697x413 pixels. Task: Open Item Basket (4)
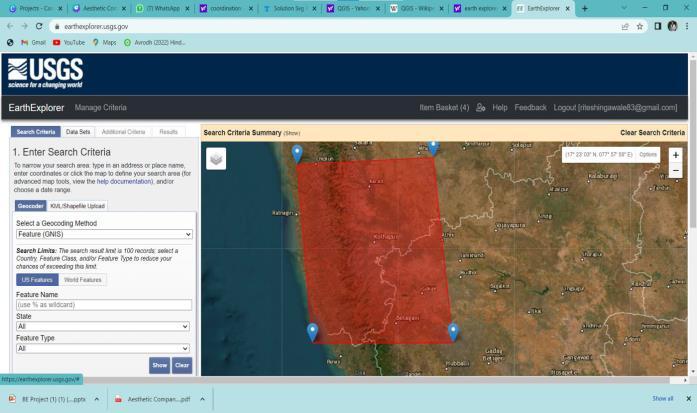click(x=444, y=108)
